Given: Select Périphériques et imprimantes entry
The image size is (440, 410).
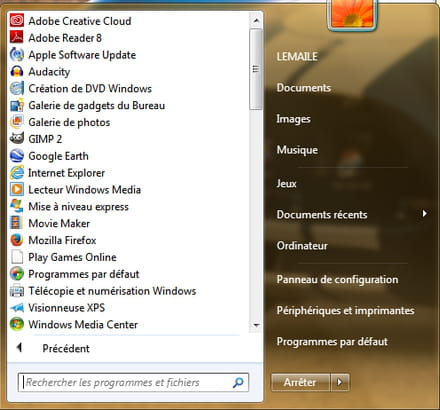Looking at the screenshot, I should (345, 310).
